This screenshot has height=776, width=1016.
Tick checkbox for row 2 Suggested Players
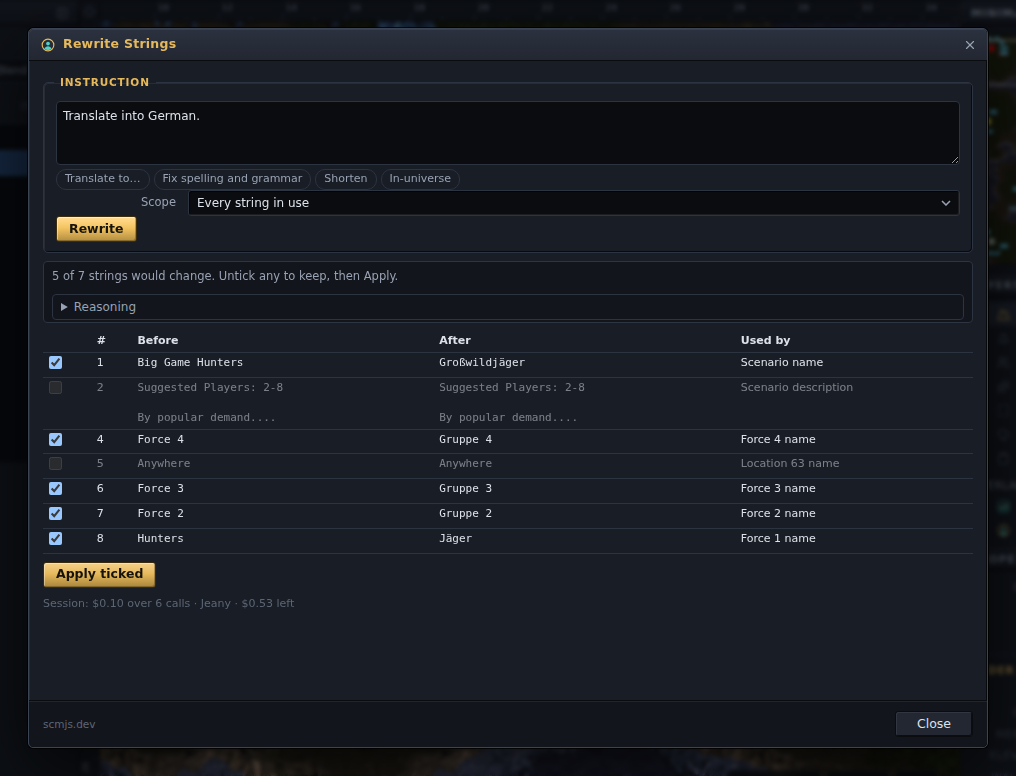click(x=56, y=387)
